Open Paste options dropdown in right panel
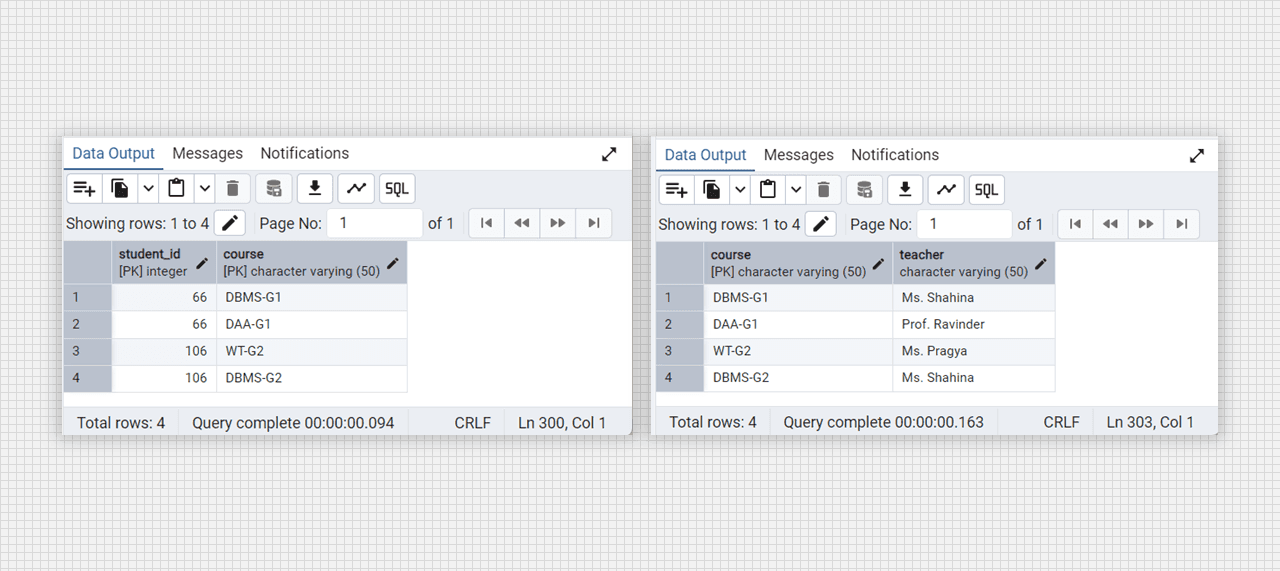The width and height of the screenshot is (1280, 571). 796,189
